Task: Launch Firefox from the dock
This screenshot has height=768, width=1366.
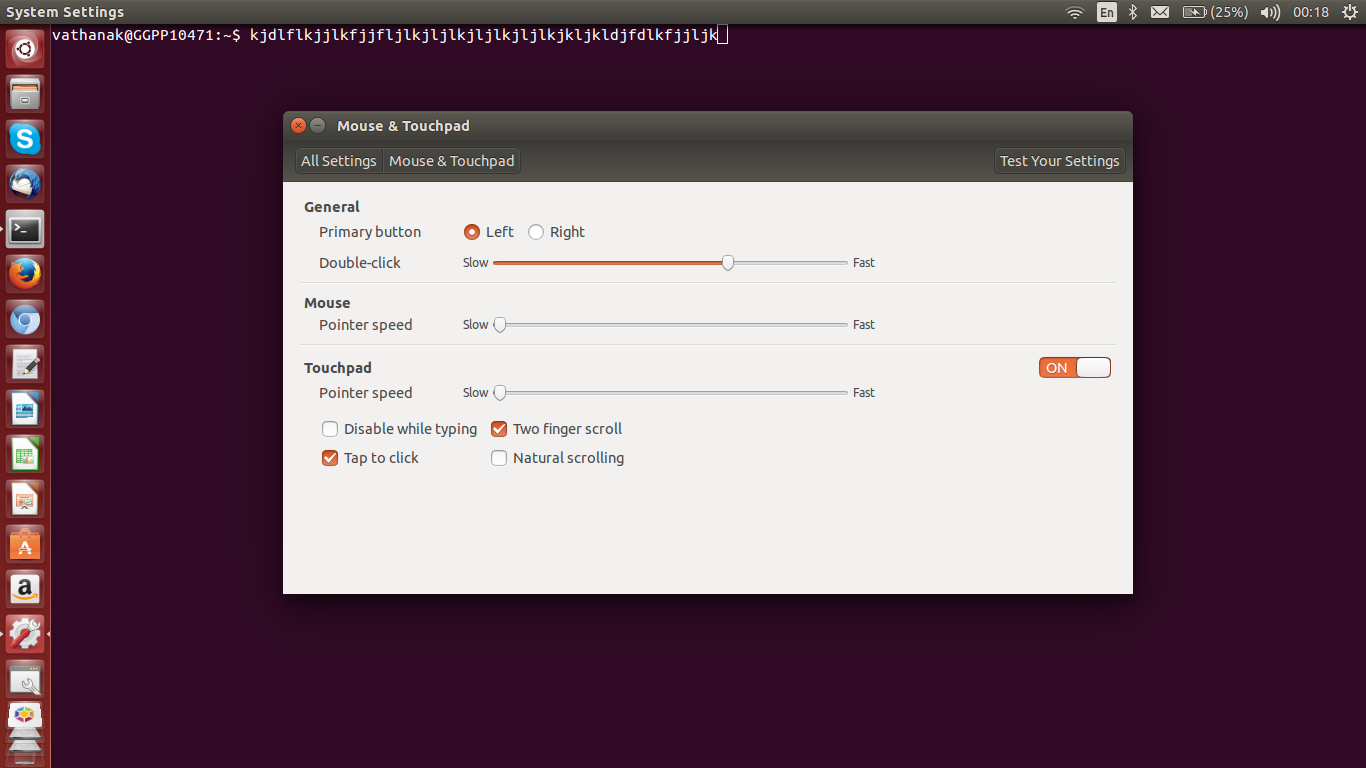Action: [25, 274]
